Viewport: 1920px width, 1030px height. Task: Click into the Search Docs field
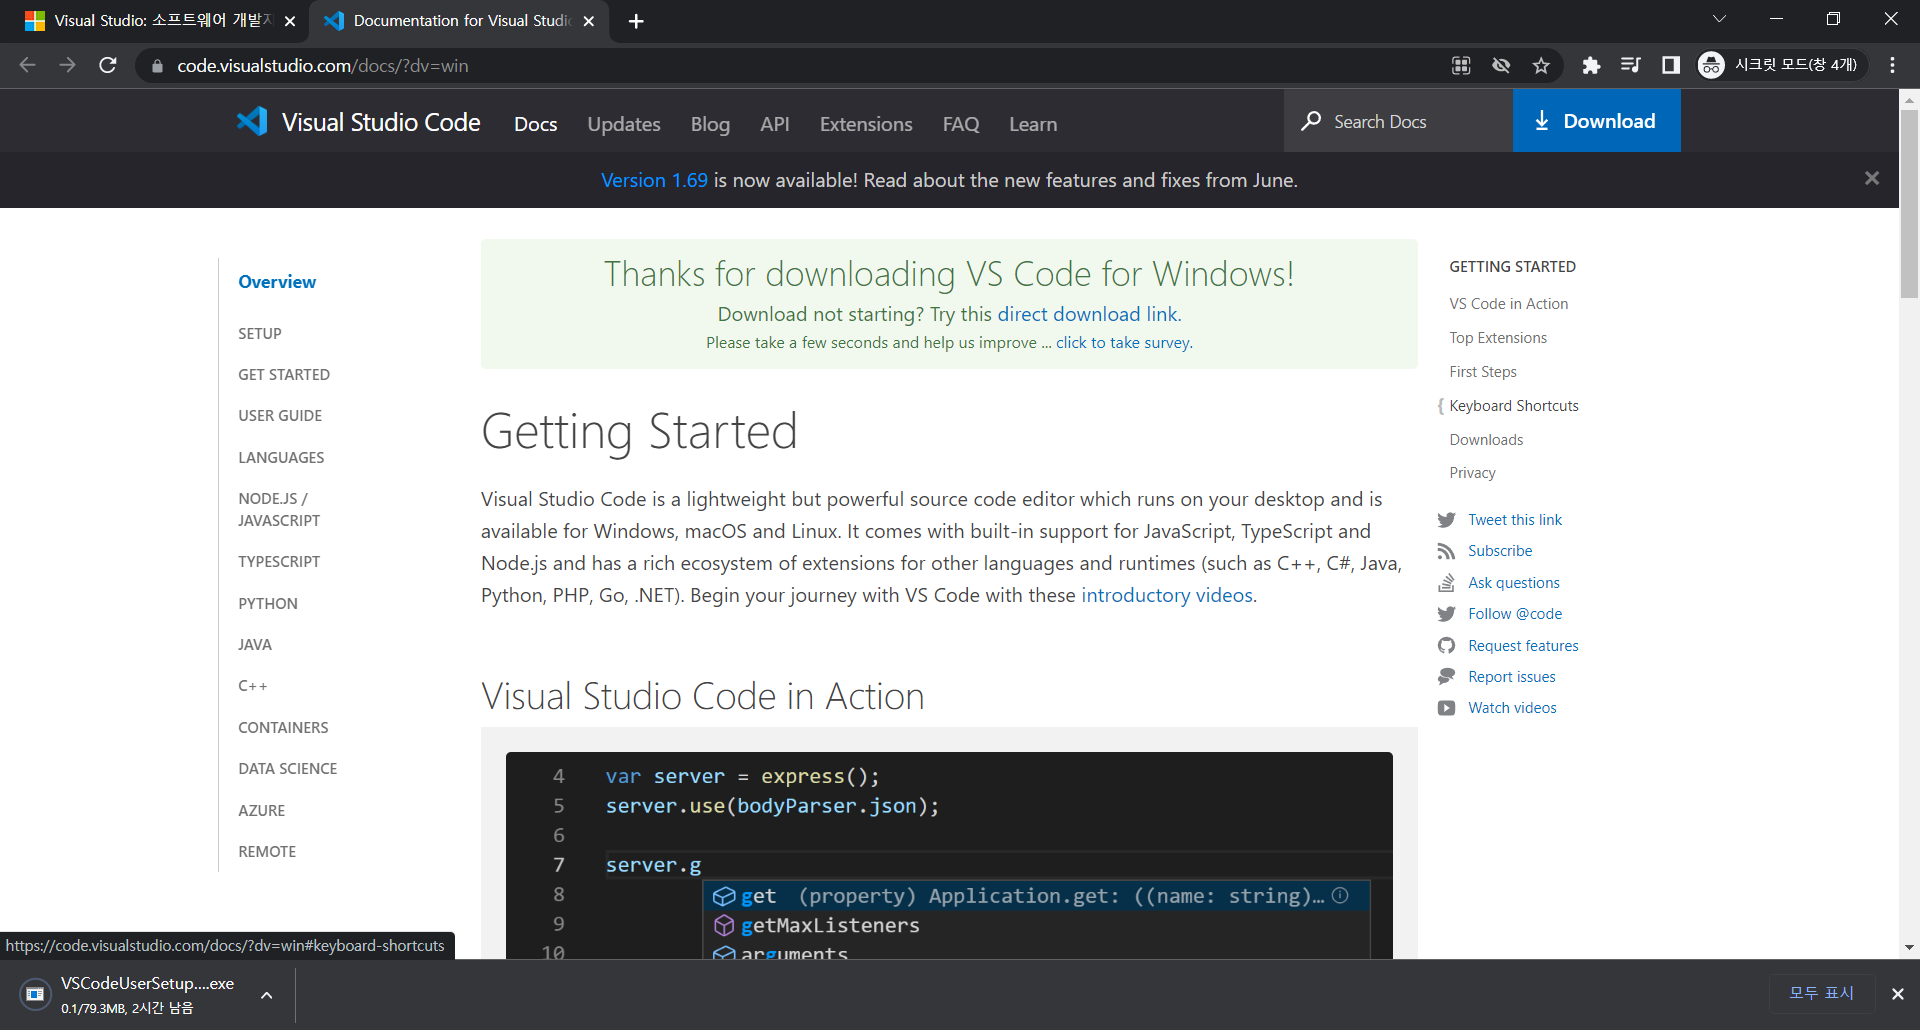[1398, 121]
